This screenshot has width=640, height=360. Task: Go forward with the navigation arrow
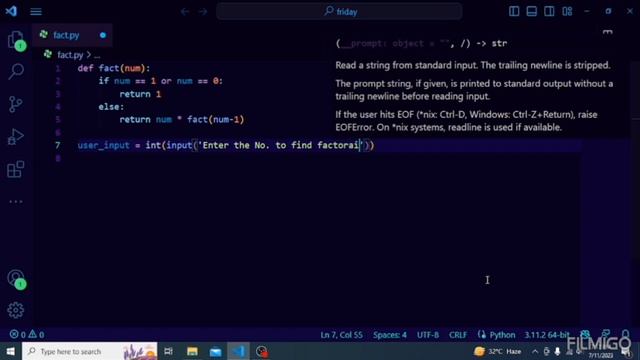(x=203, y=11)
